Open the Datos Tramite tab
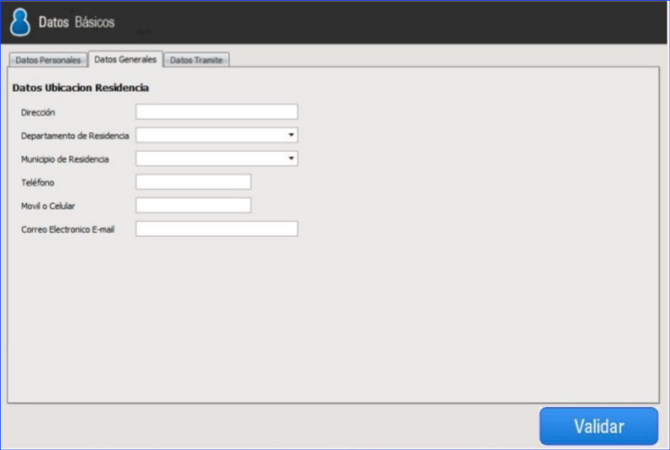The width and height of the screenshot is (670, 450). pos(196,60)
